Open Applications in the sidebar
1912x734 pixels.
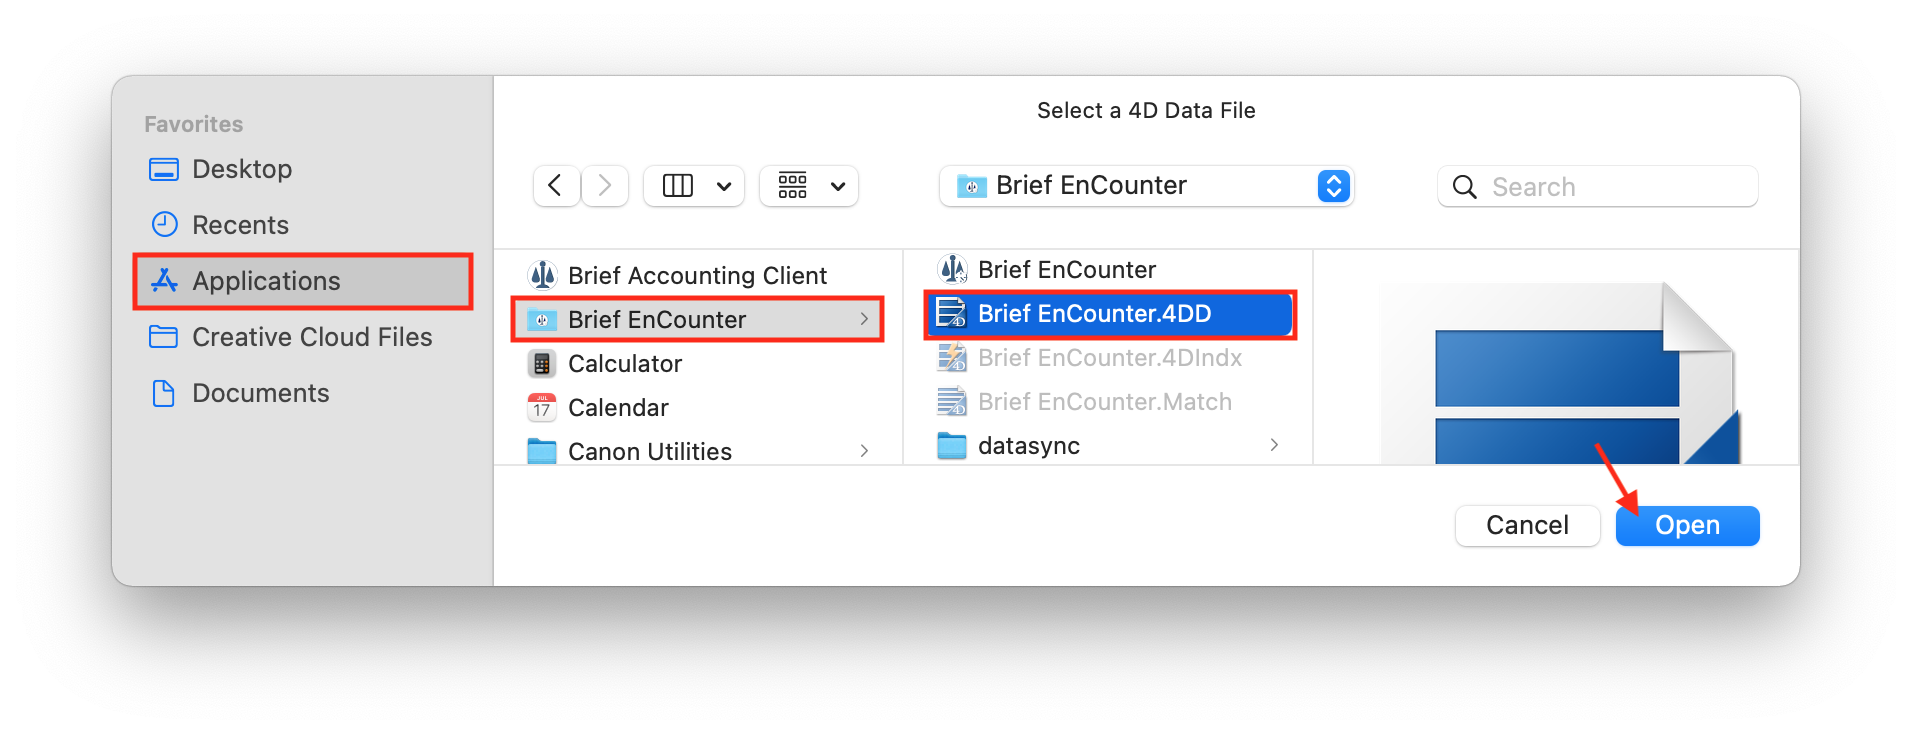(x=302, y=281)
